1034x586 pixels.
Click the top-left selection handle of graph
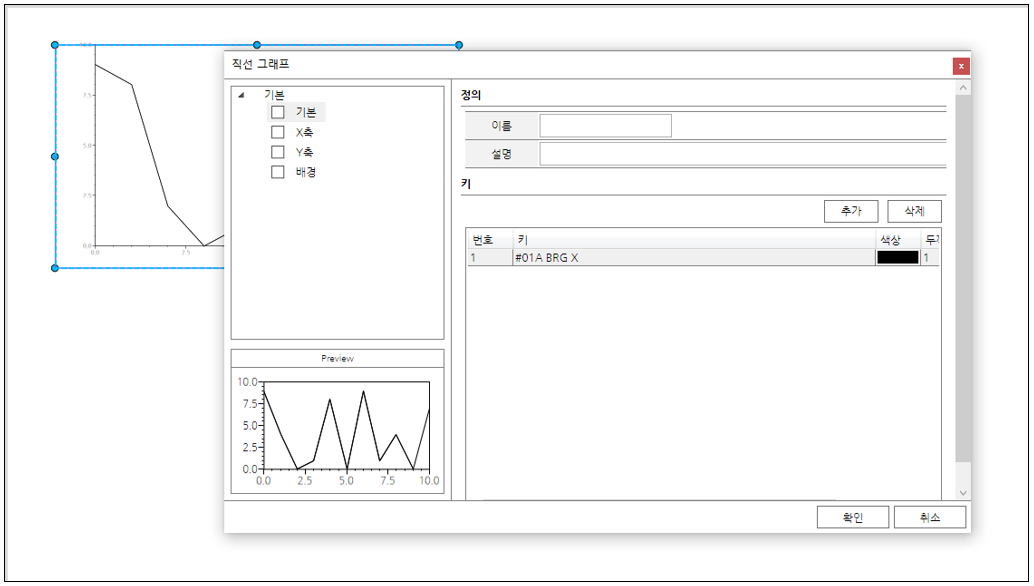pyautogui.click(x=55, y=45)
